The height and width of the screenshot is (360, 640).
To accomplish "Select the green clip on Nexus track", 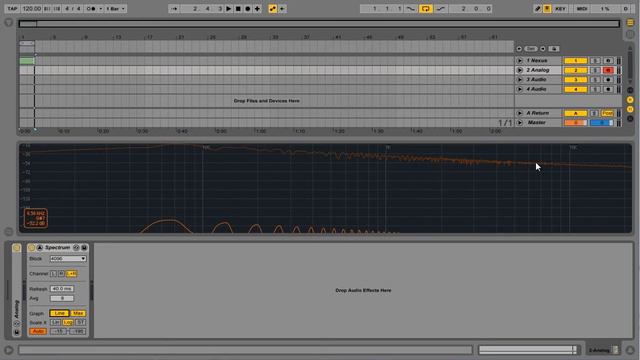I will 27,61.
